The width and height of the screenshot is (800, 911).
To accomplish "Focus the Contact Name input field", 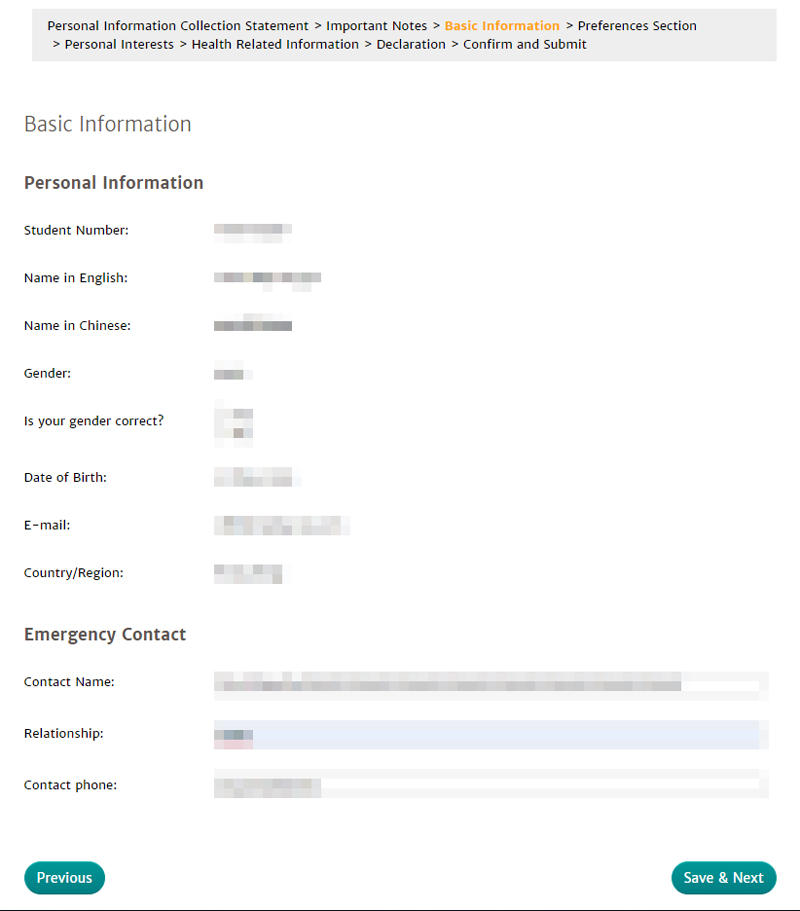I will pyautogui.click(x=490, y=683).
